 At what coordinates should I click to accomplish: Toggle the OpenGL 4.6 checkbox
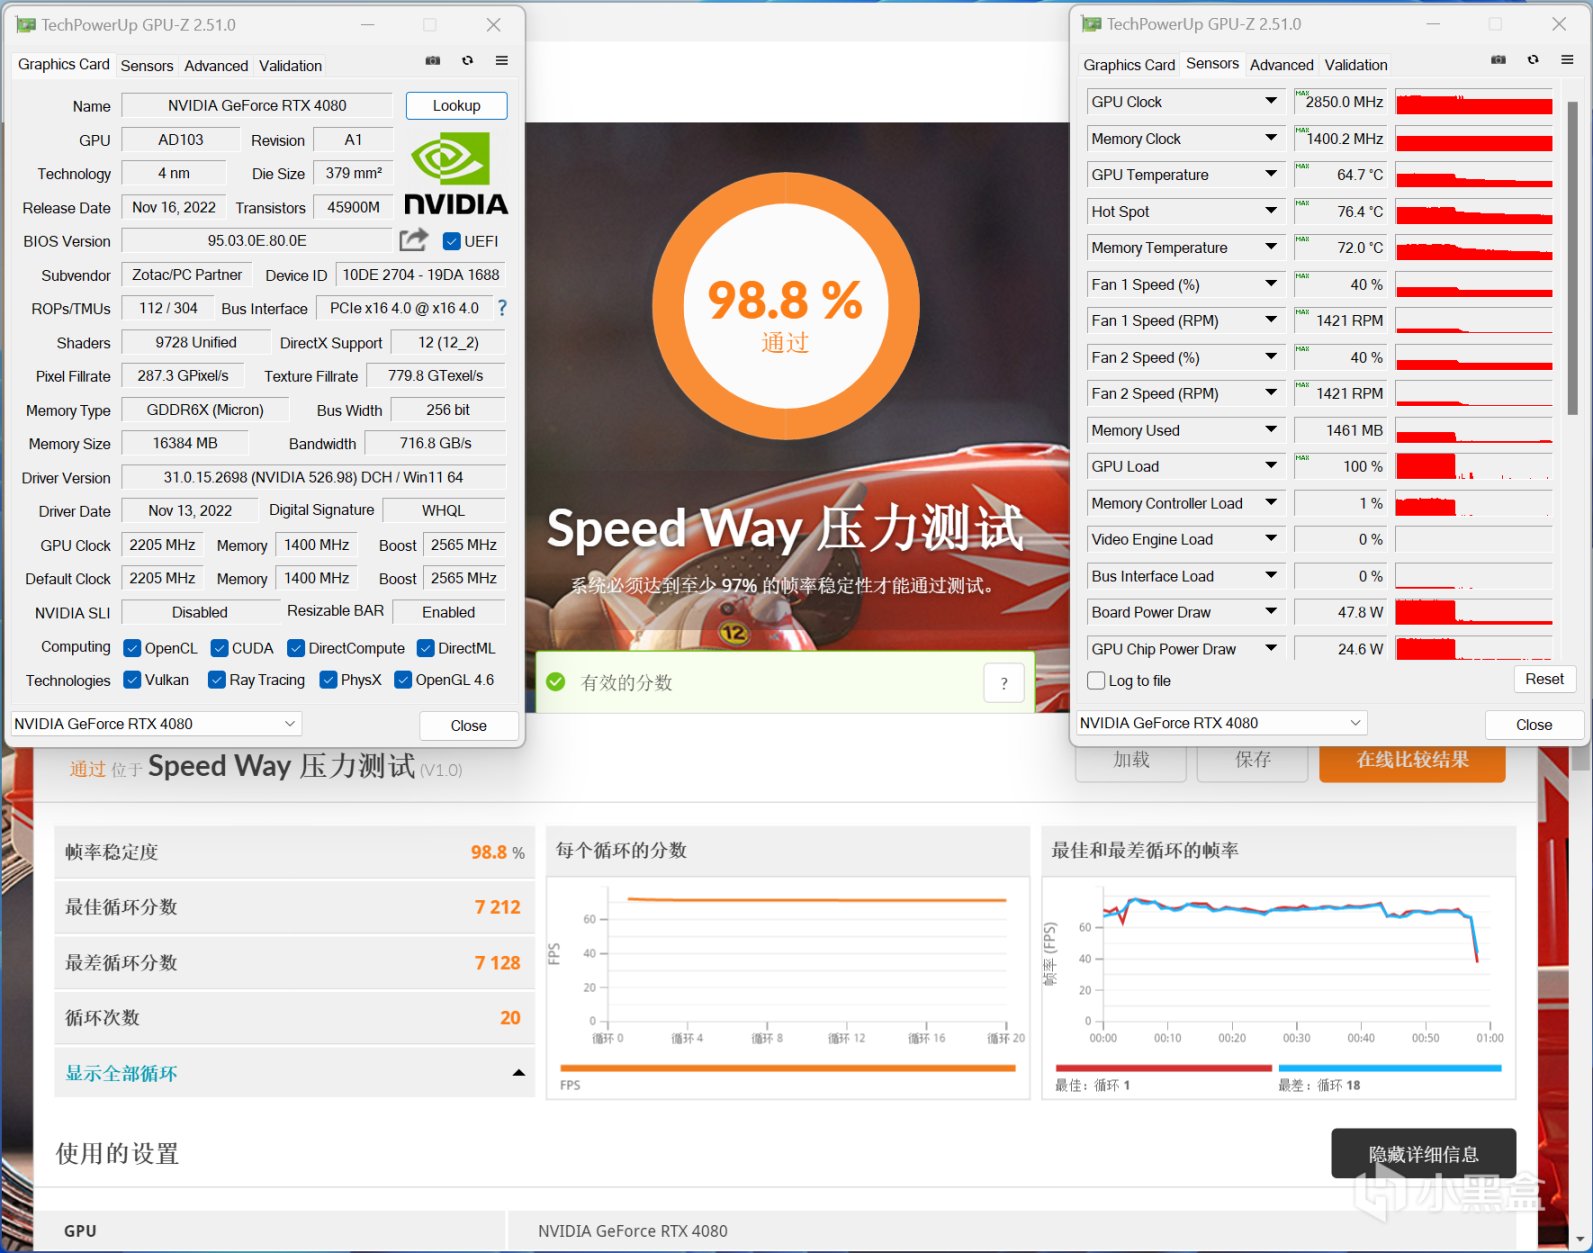click(403, 680)
